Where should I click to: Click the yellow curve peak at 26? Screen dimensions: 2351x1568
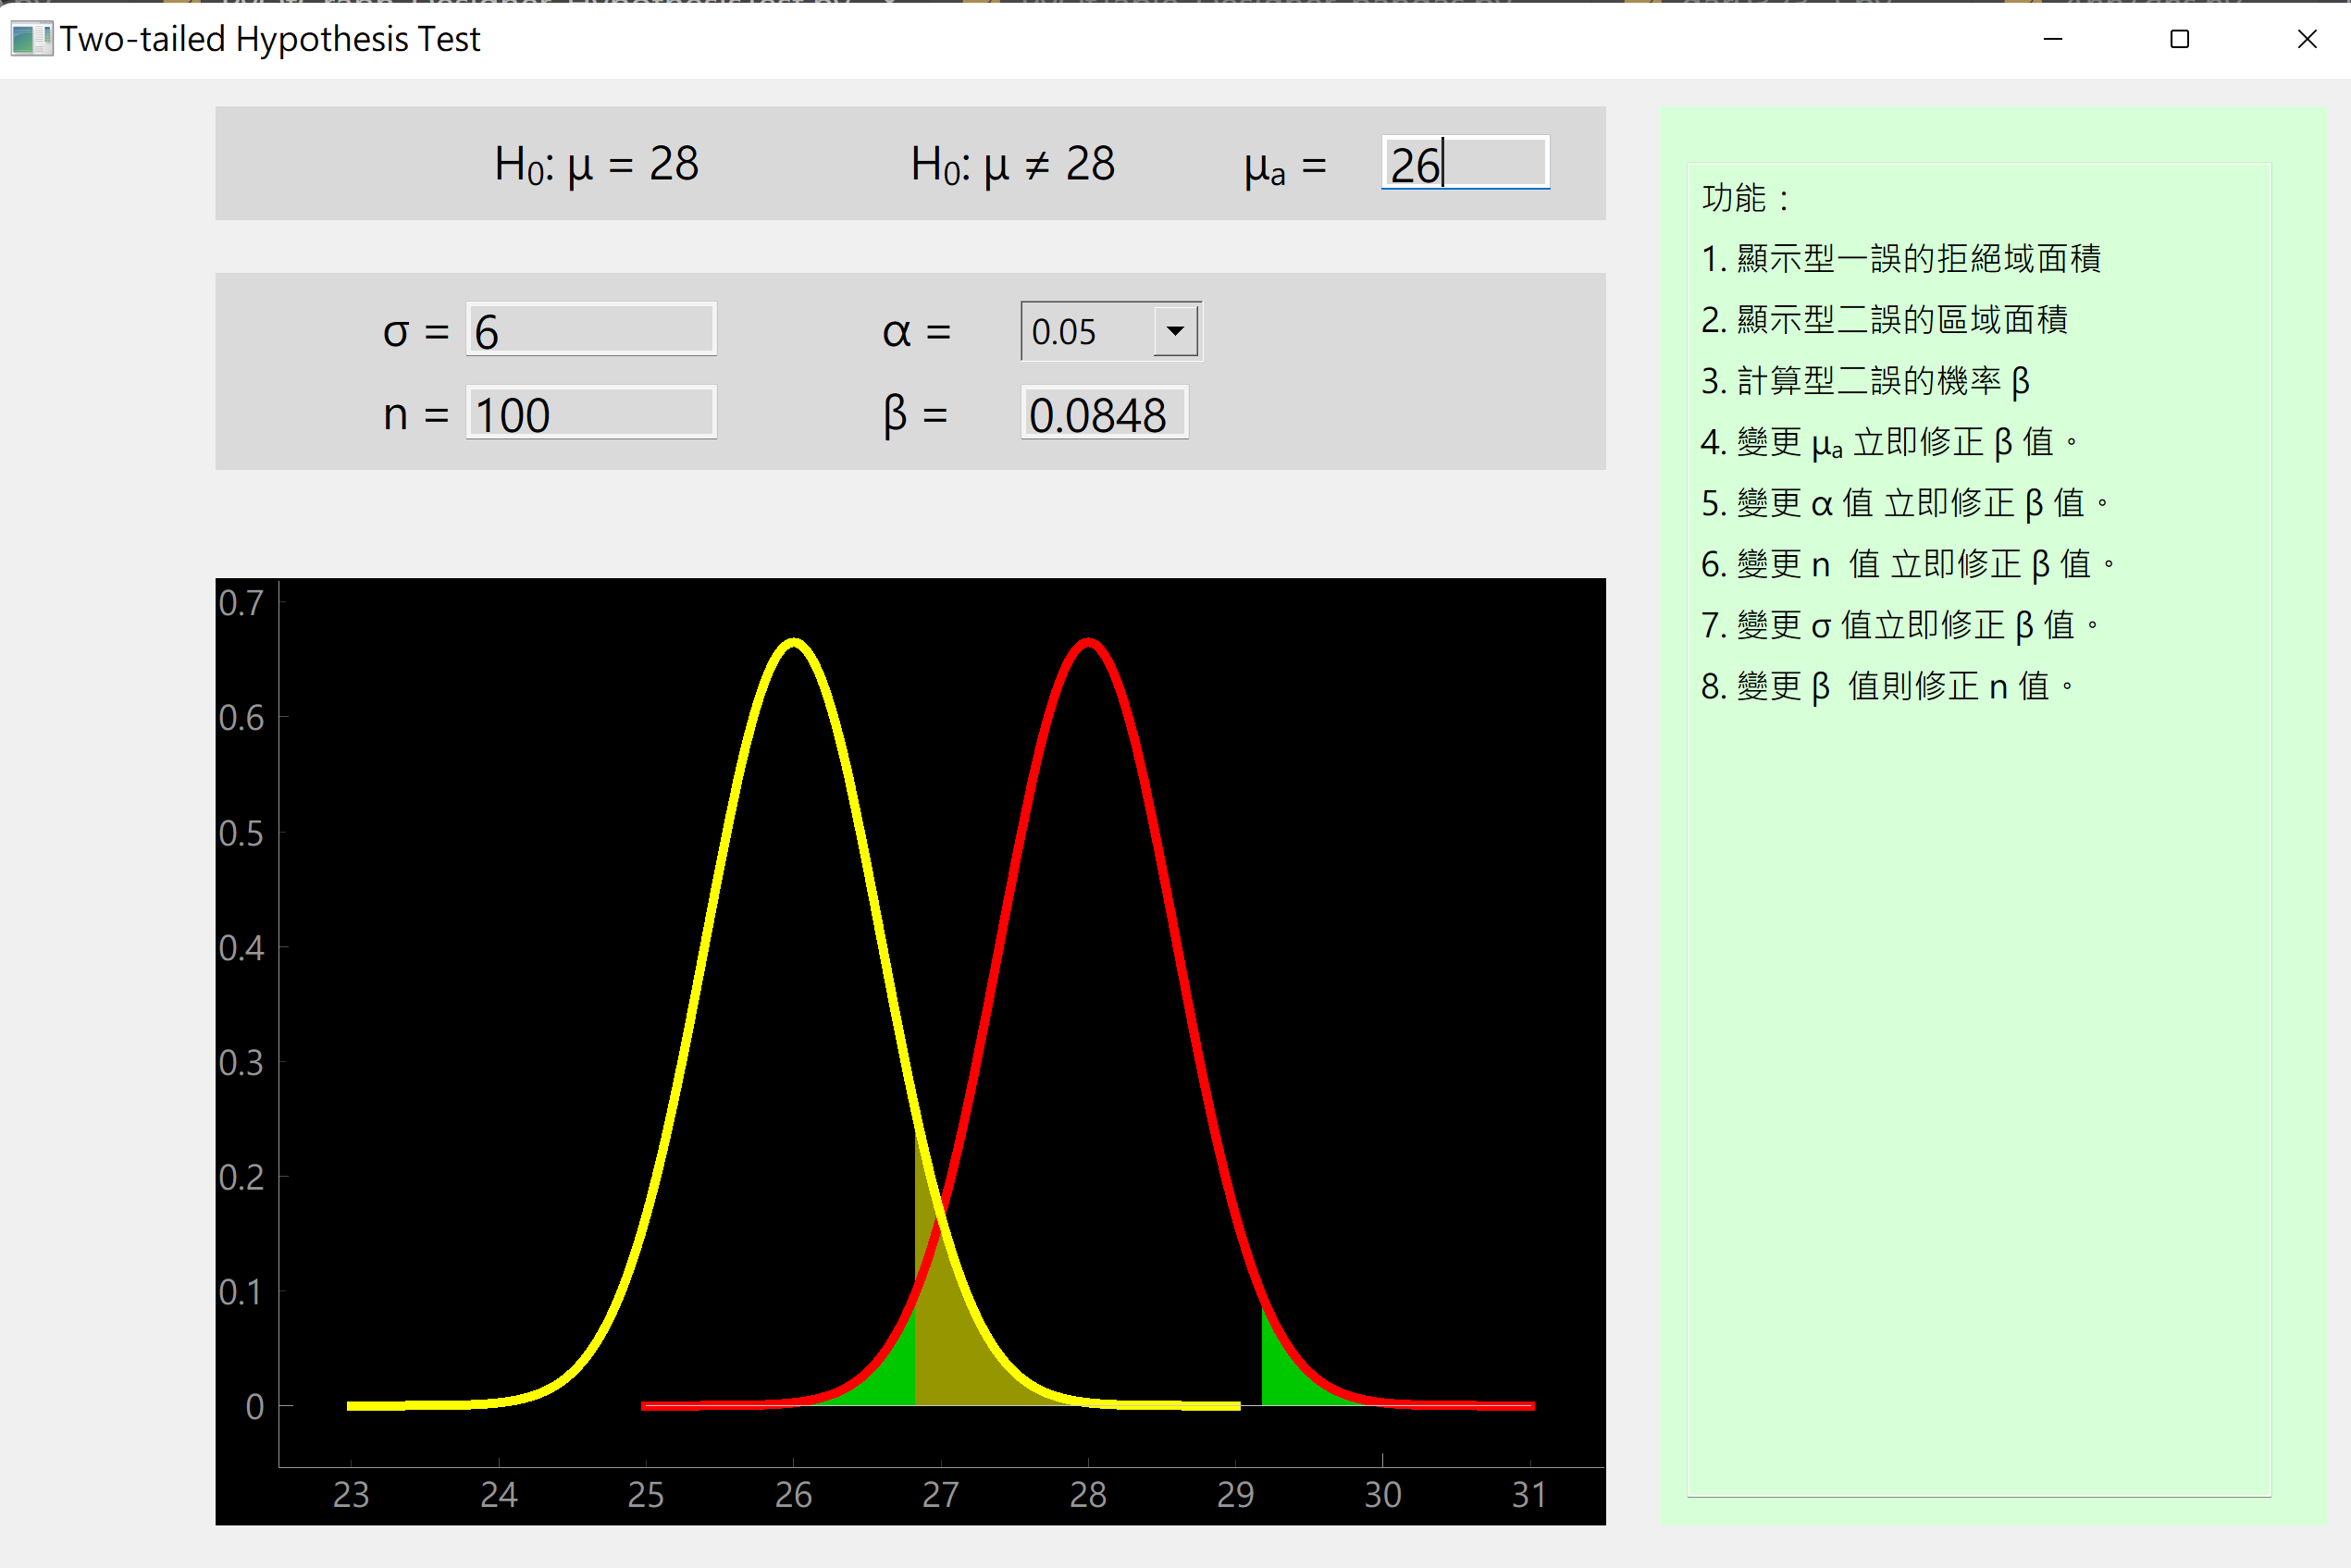coord(794,641)
